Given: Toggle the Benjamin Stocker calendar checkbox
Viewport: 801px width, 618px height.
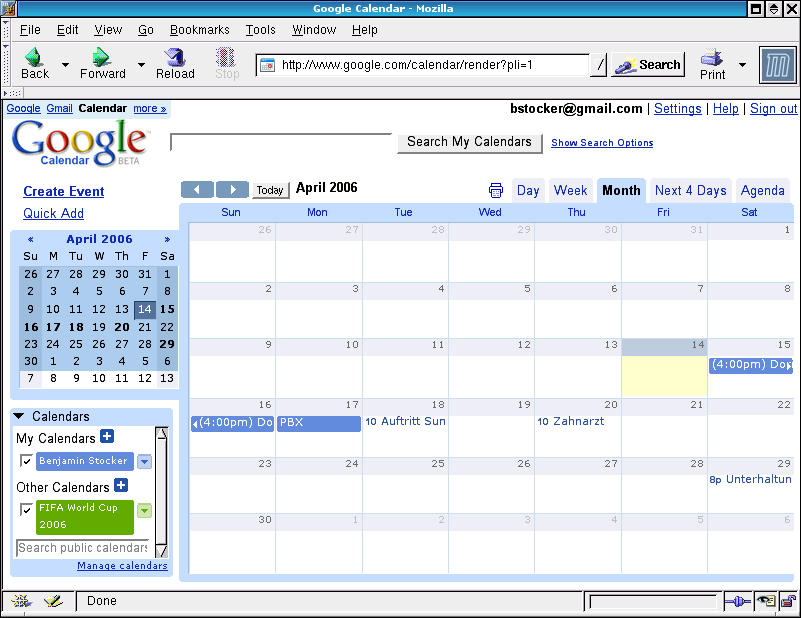Looking at the screenshot, I should (x=26, y=460).
